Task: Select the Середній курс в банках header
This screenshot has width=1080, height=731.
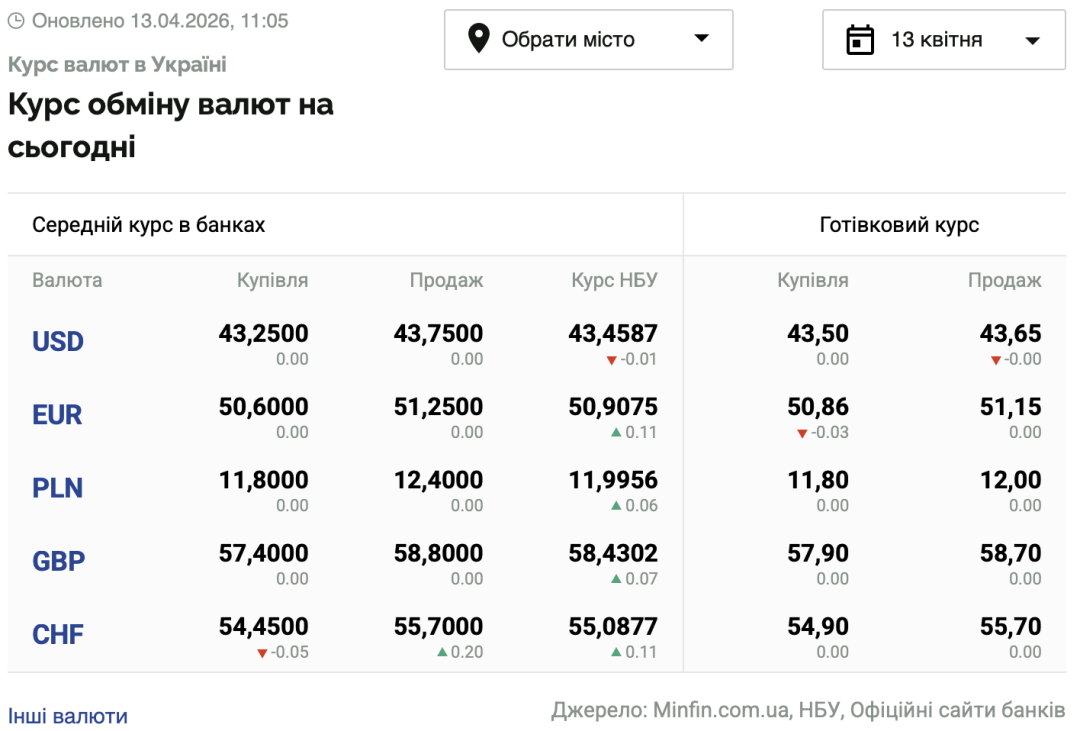Action: [149, 225]
